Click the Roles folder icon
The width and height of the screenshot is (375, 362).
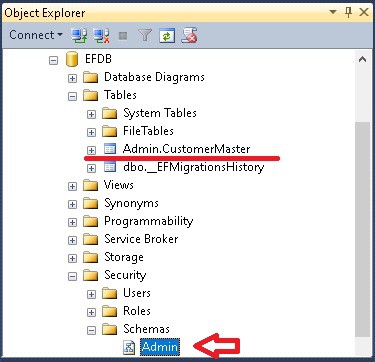(109, 311)
